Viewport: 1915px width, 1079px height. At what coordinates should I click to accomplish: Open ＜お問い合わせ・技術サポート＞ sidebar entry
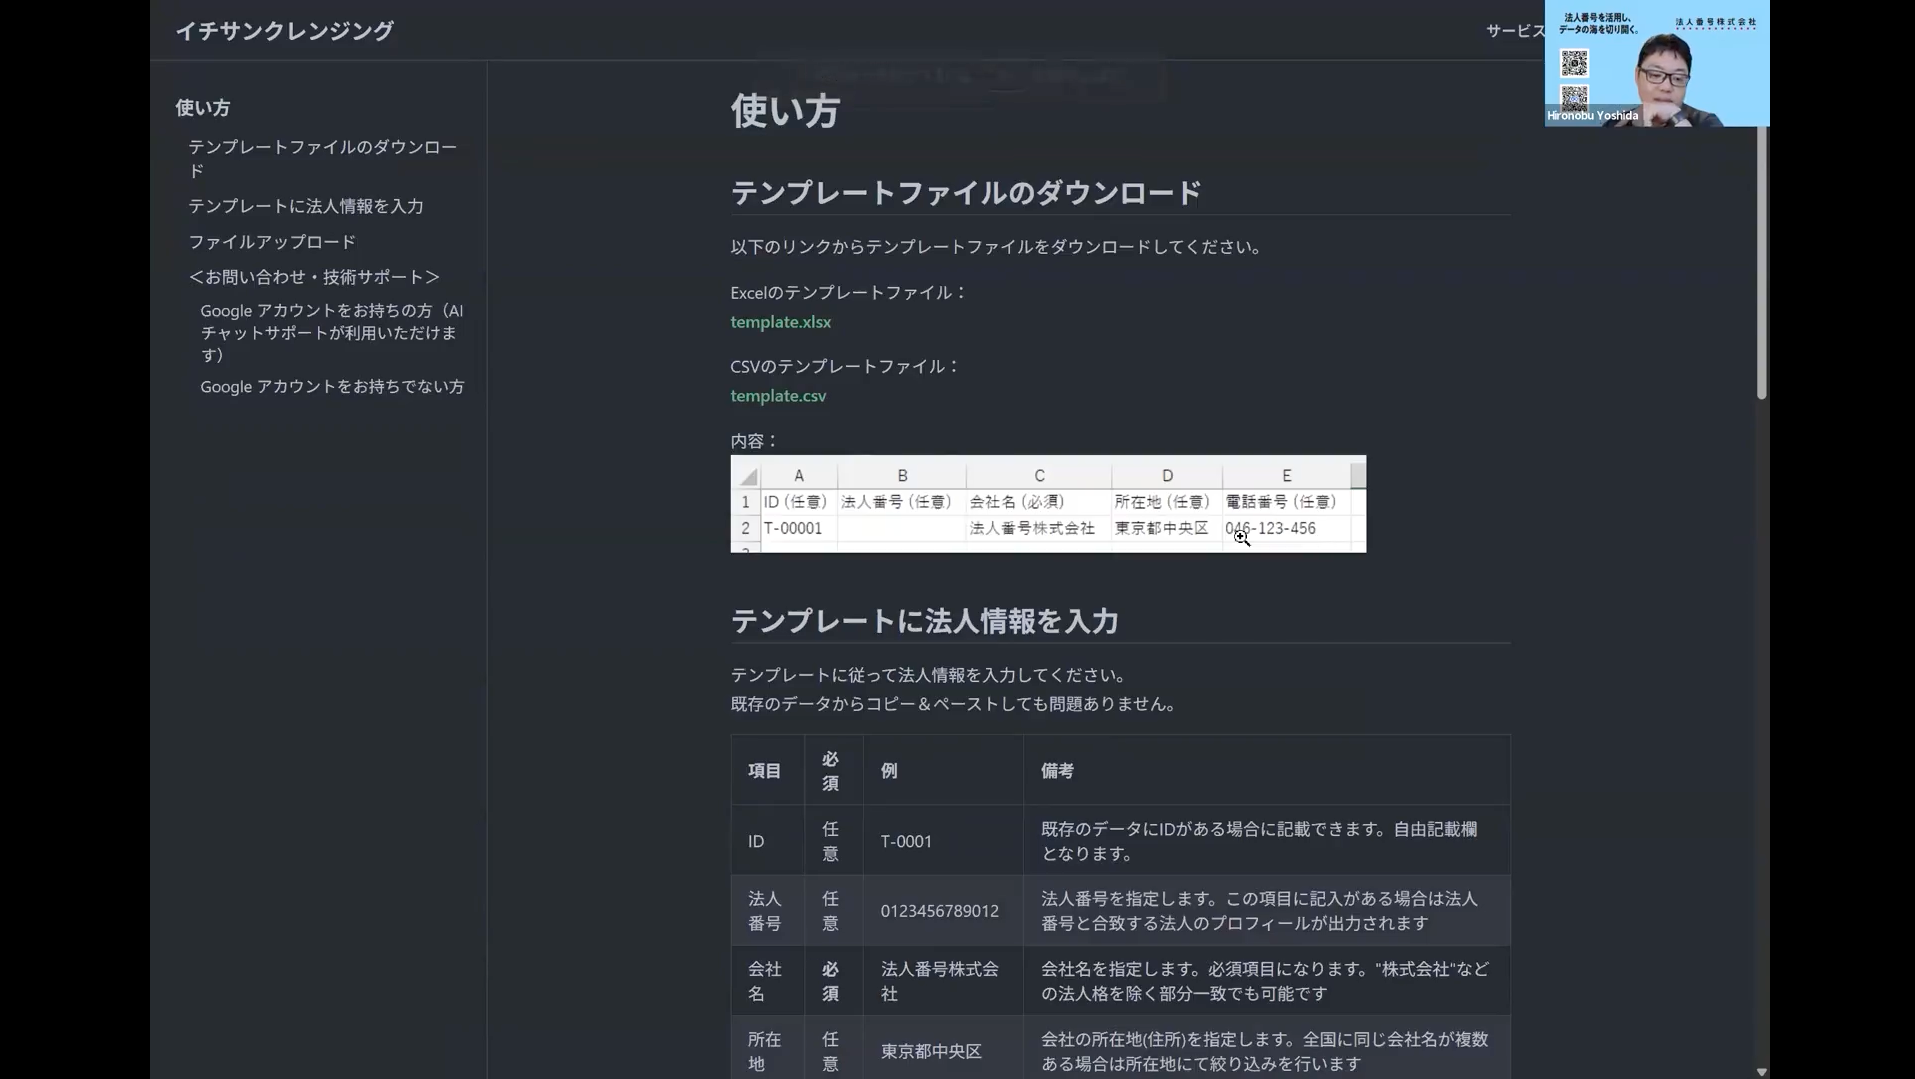(x=314, y=277)
